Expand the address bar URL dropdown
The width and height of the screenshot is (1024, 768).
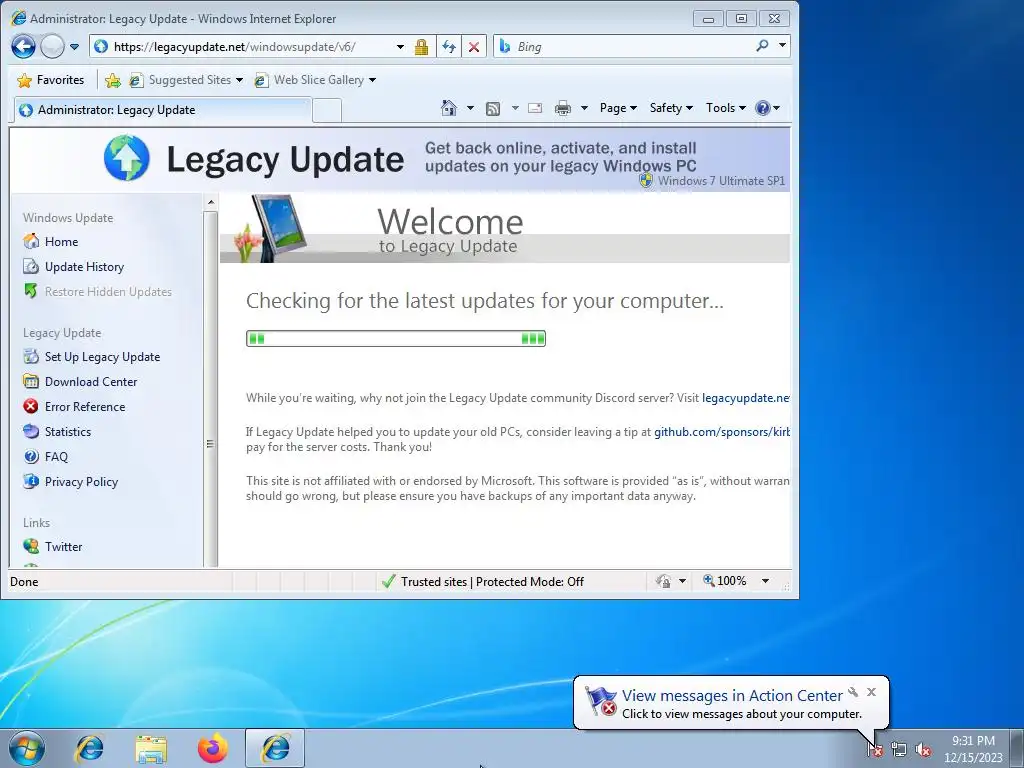point(400,47)
